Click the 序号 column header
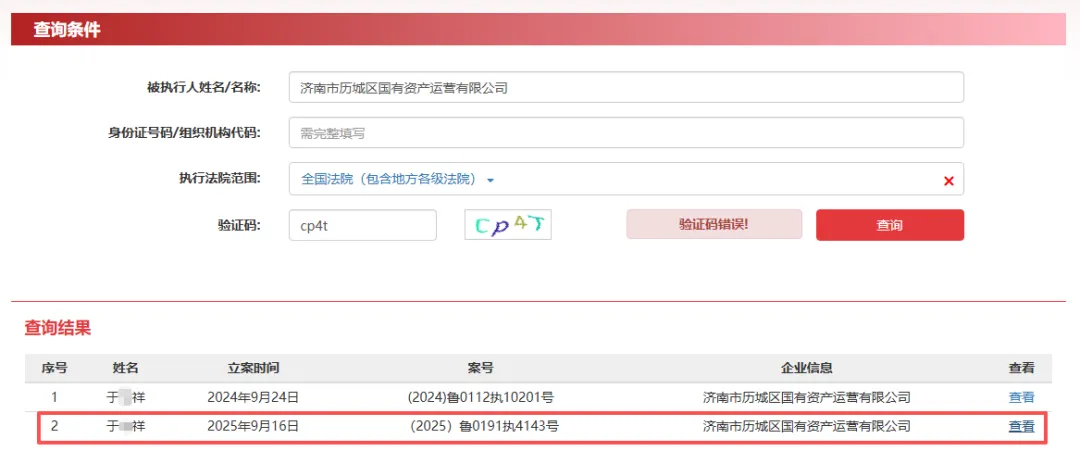Image resolution: width=1080 pixels, height=451 pixels. click(54, 368)
